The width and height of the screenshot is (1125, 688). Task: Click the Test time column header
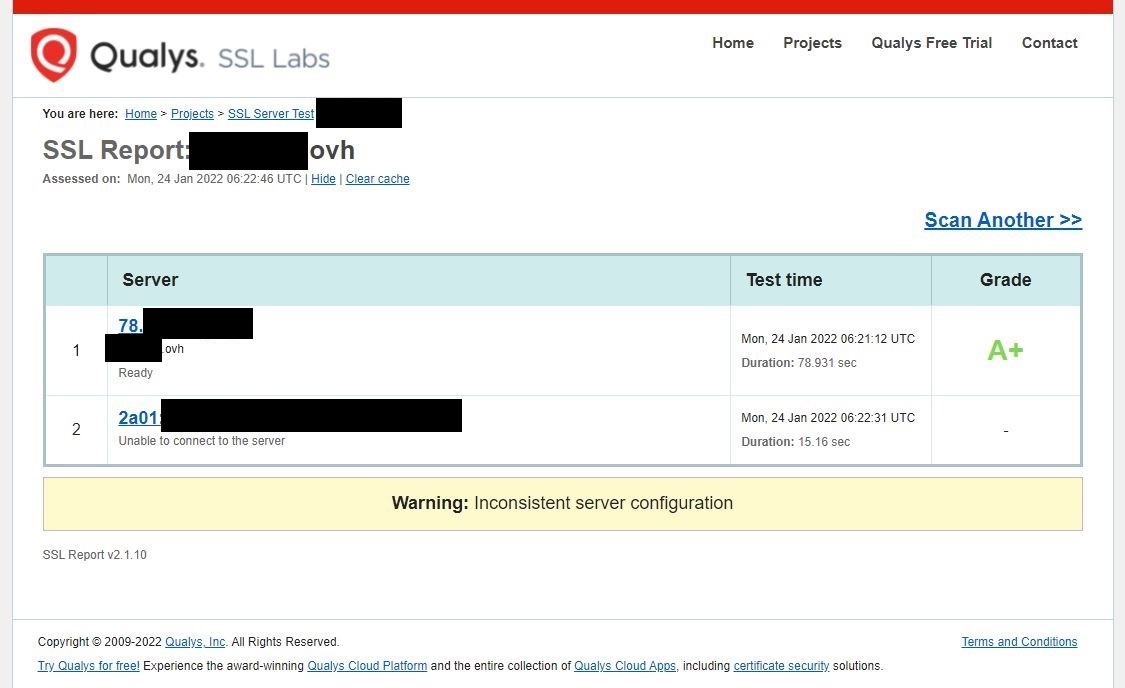click(784, 280)
